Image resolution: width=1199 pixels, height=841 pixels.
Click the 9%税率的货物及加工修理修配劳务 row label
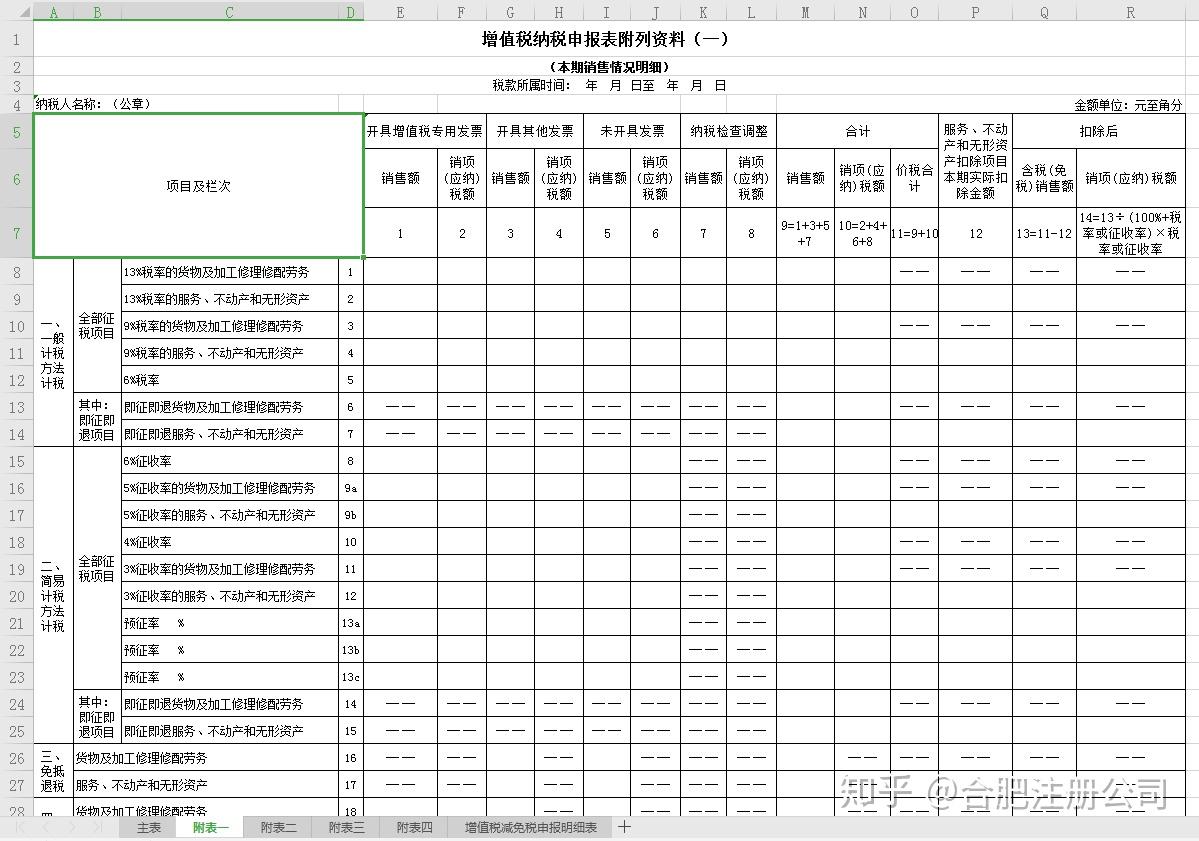pos(229,326)
